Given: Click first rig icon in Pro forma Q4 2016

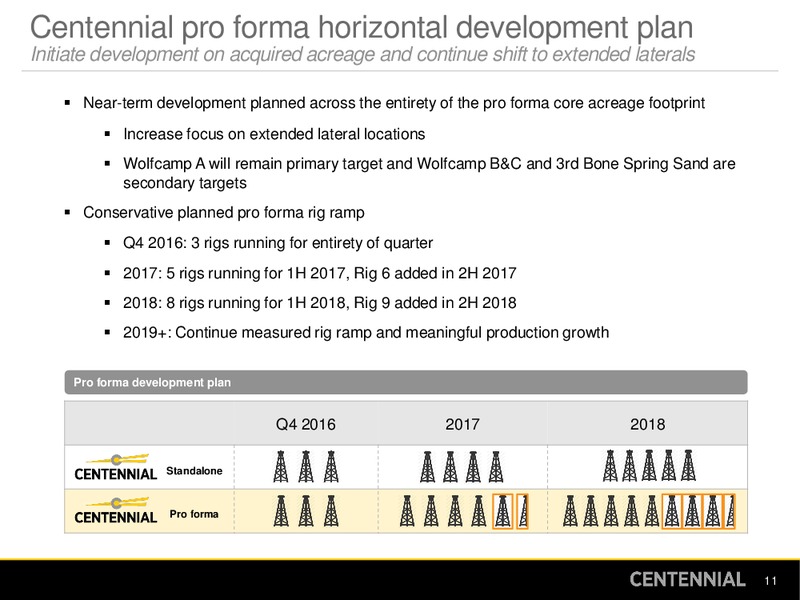Looking at the screenshot, I should [x=281, y=511].
